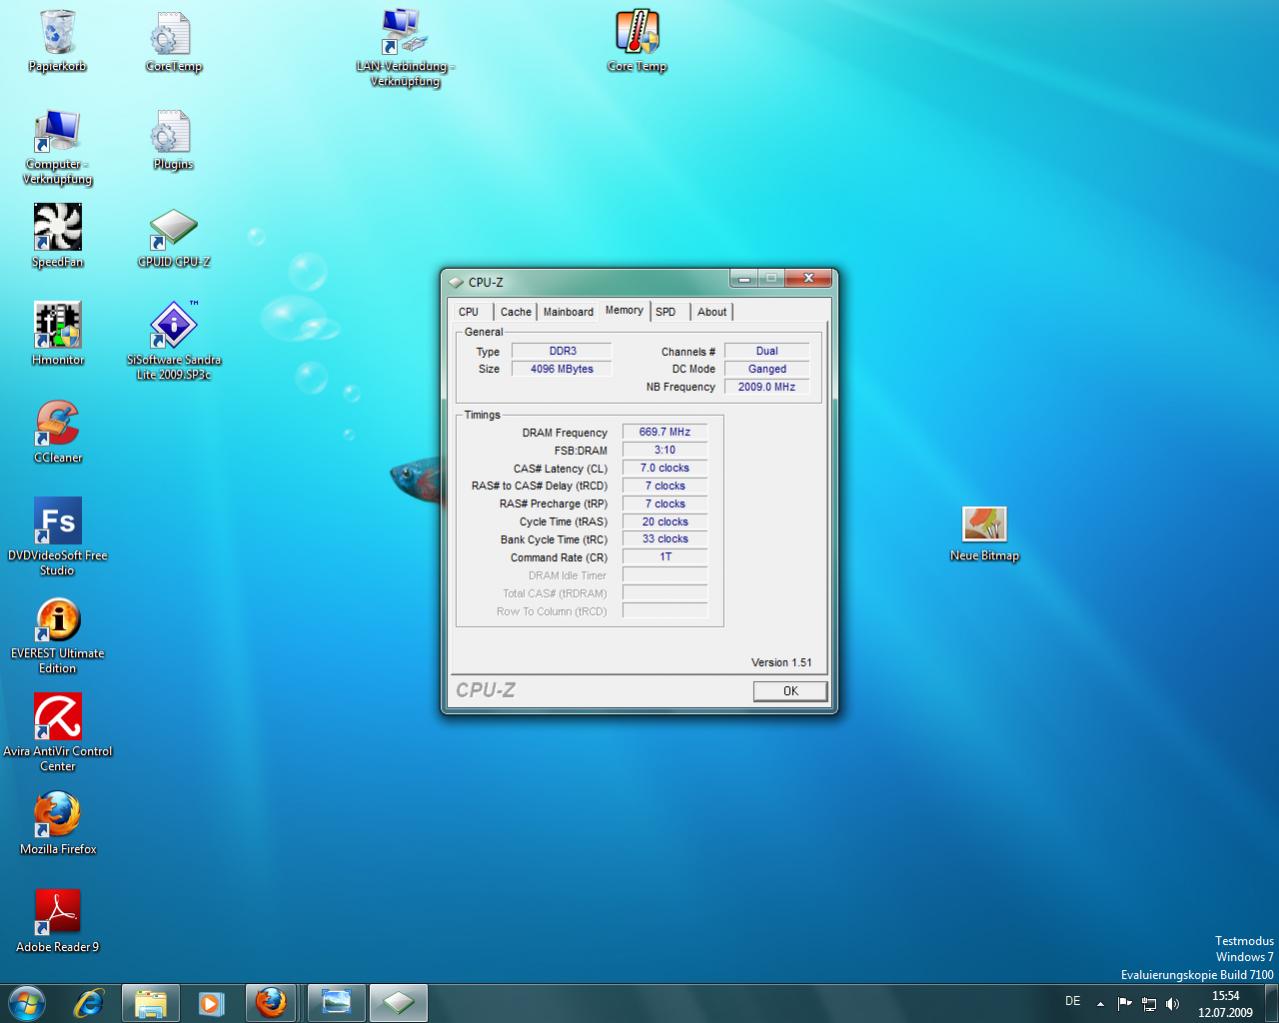
Task: Click Firefox icon in the taskbar
Action: (x=270, y=1003)
